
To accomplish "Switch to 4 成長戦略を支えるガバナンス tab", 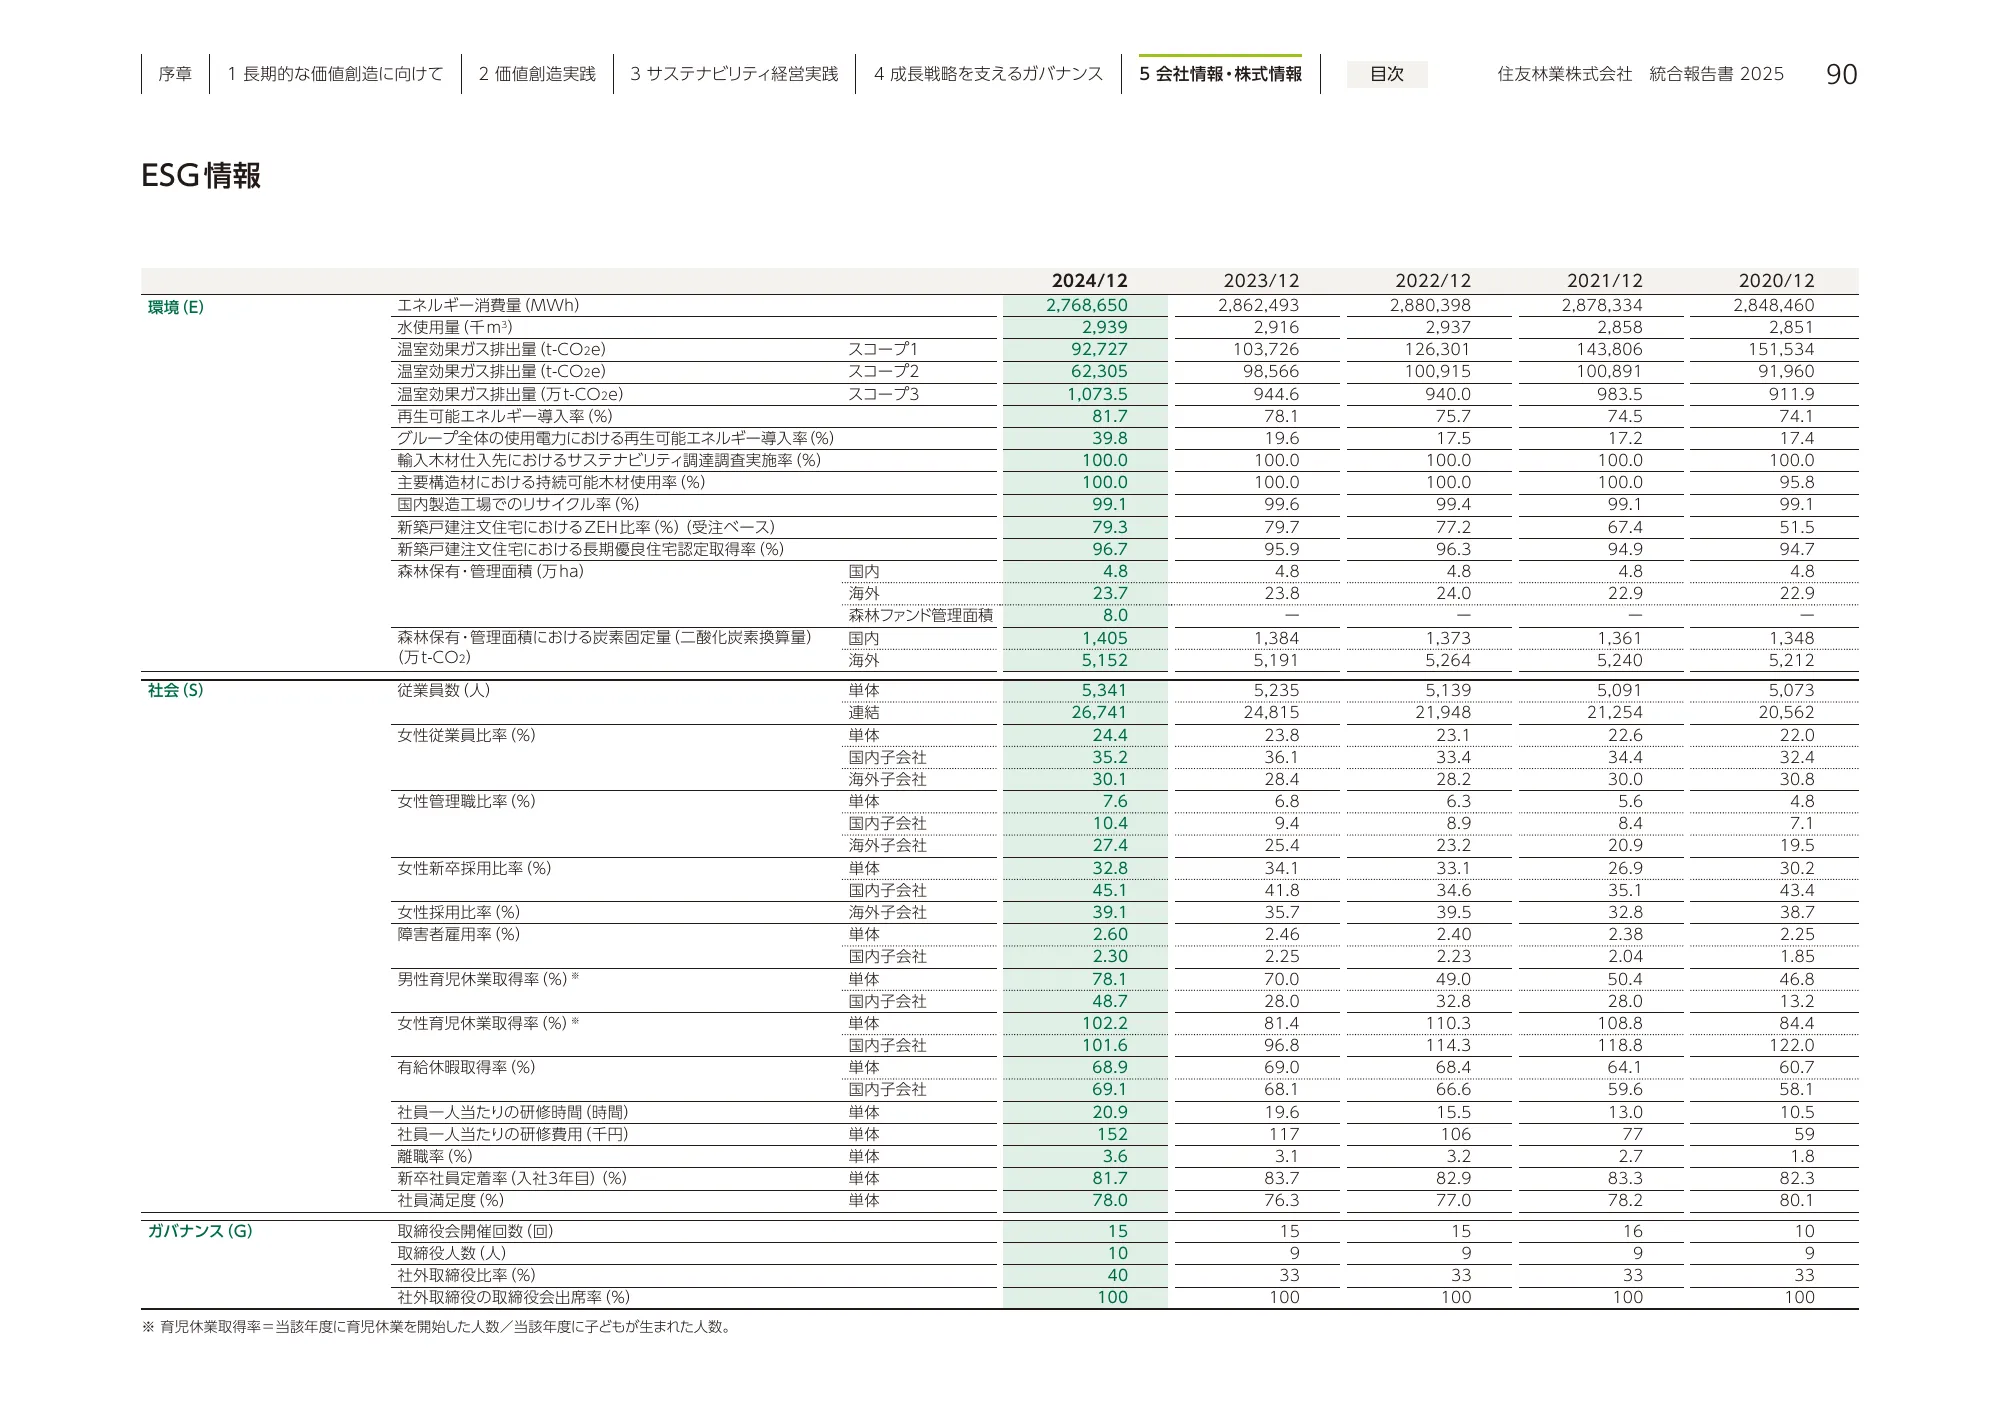I will [x=988, y=74].
